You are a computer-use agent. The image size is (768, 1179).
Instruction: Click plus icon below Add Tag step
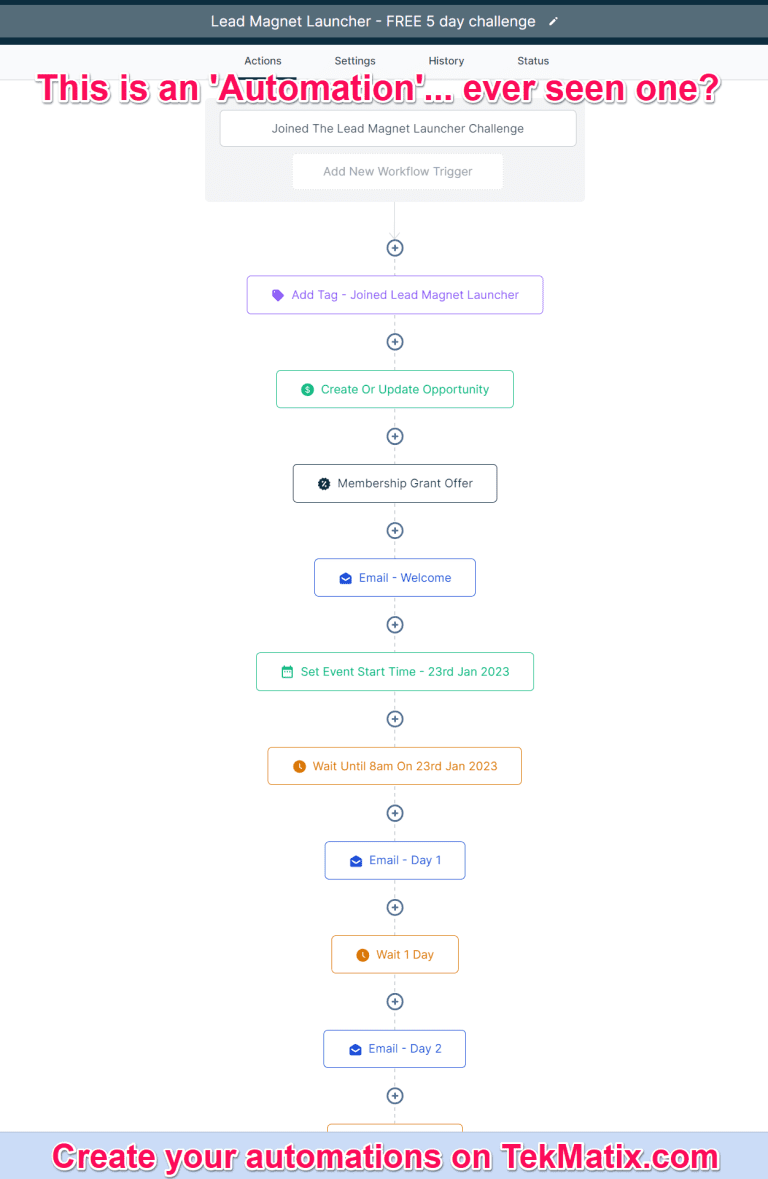(395, 342)
